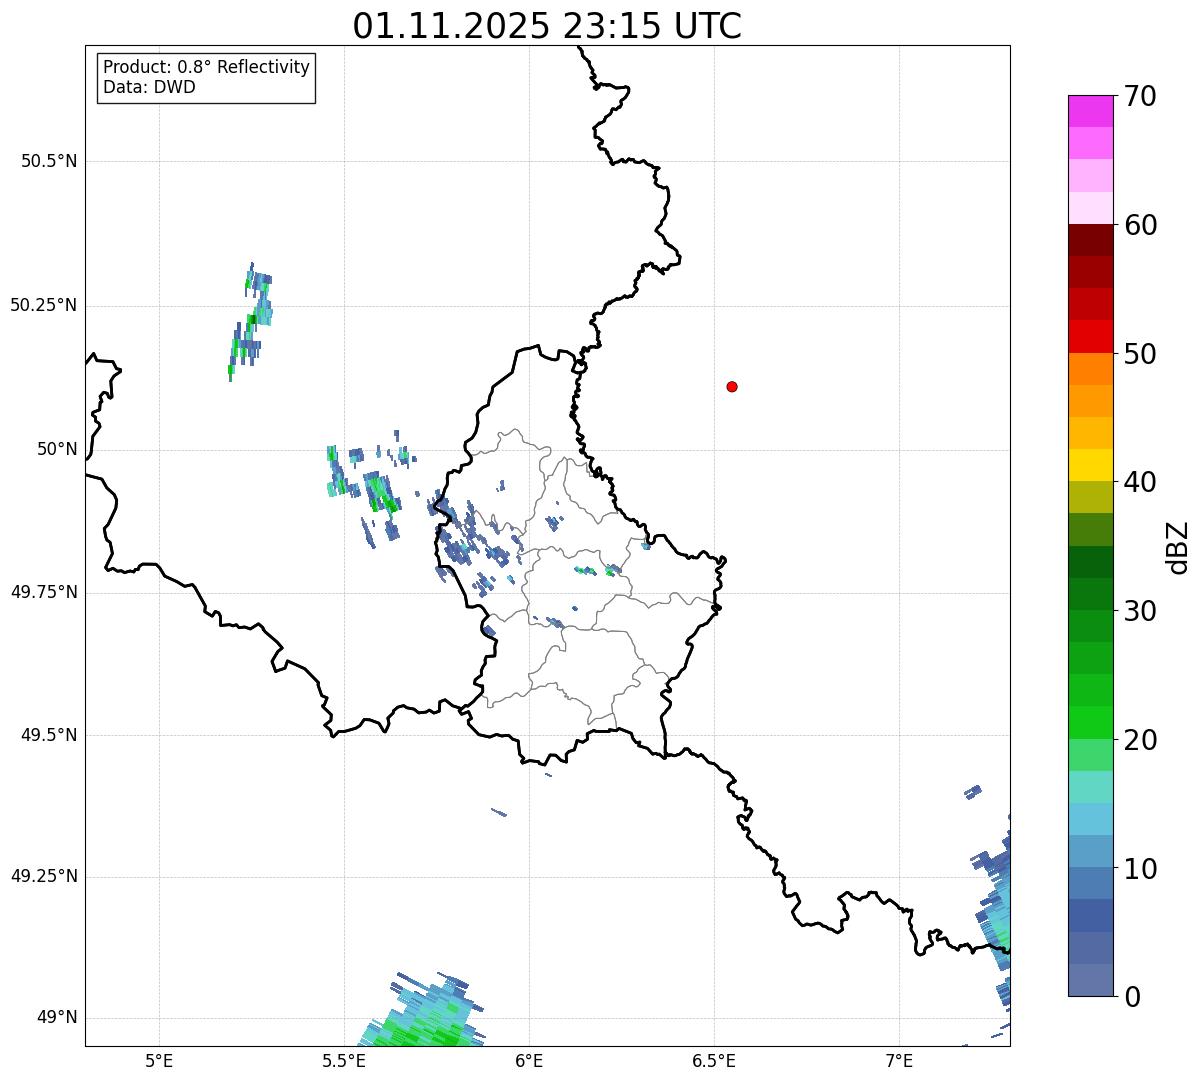Click the 30 value on colorbar
The height and width of the screenshot is (1081, 1202).
(x=1140, y=611)
